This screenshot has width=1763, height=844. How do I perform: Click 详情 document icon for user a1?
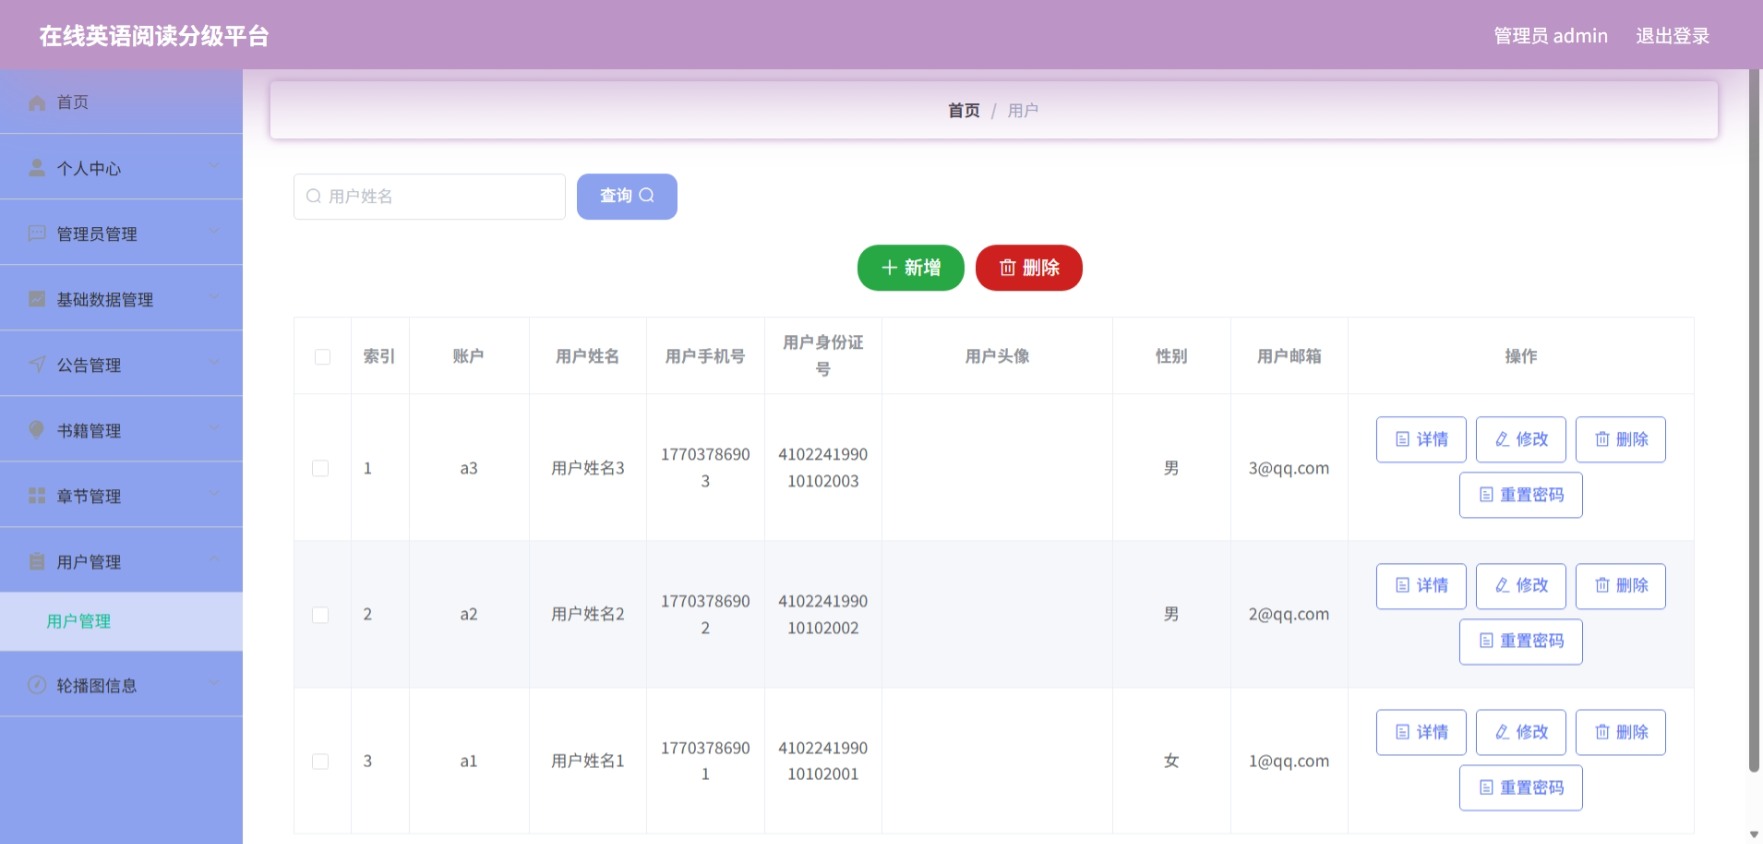1402,732
